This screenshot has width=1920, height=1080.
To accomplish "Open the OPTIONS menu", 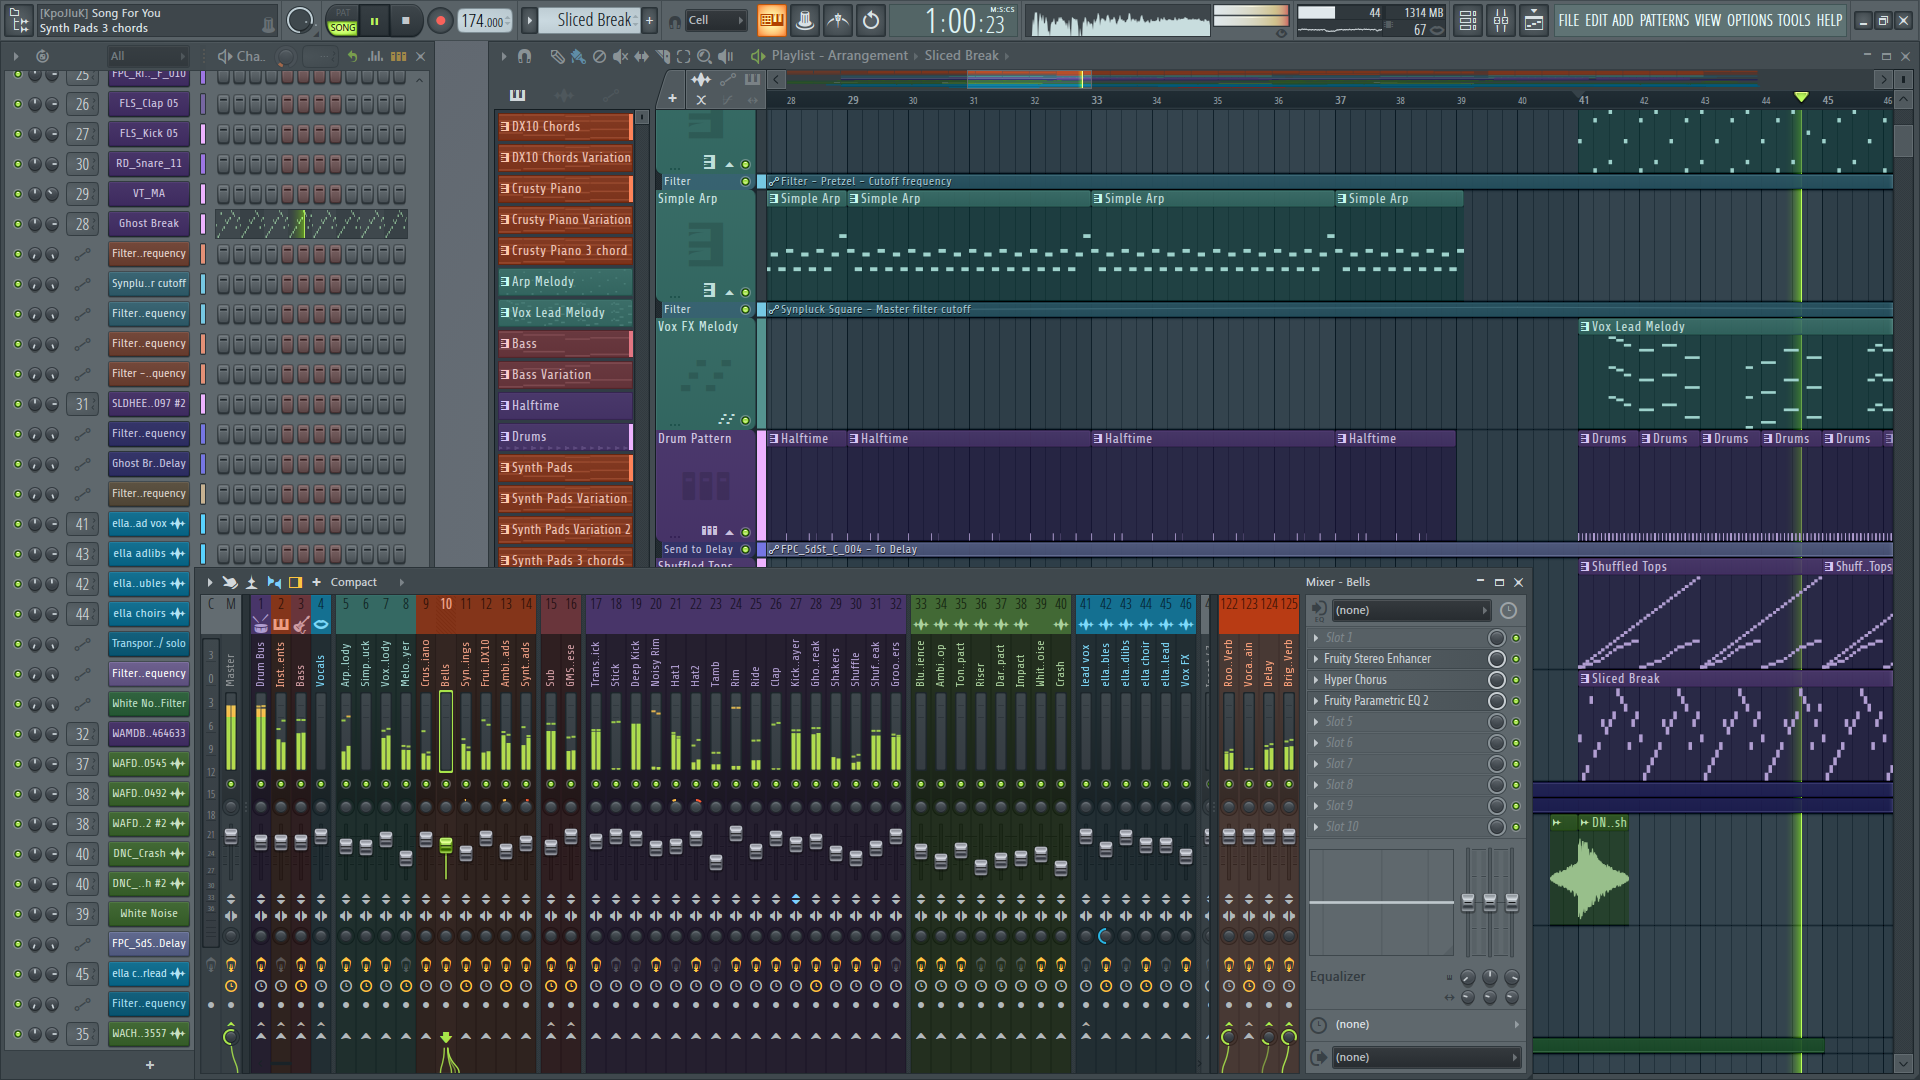I will tap(1749, 20).
